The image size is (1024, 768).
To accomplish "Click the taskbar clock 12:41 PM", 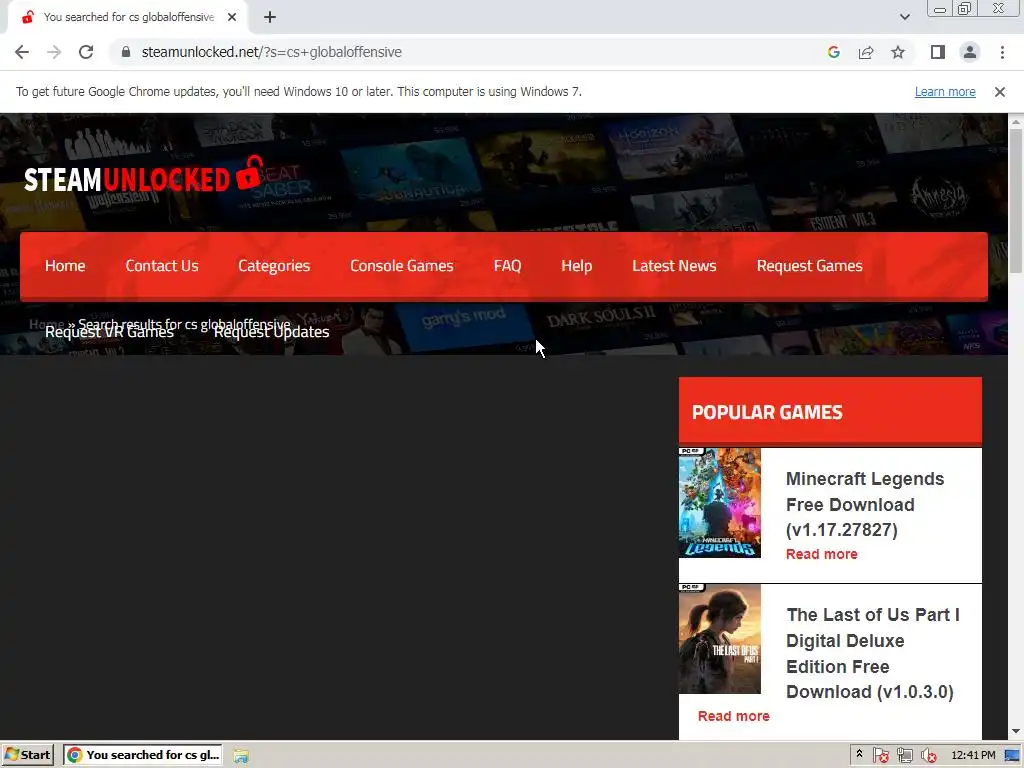I will coord(973,755).
